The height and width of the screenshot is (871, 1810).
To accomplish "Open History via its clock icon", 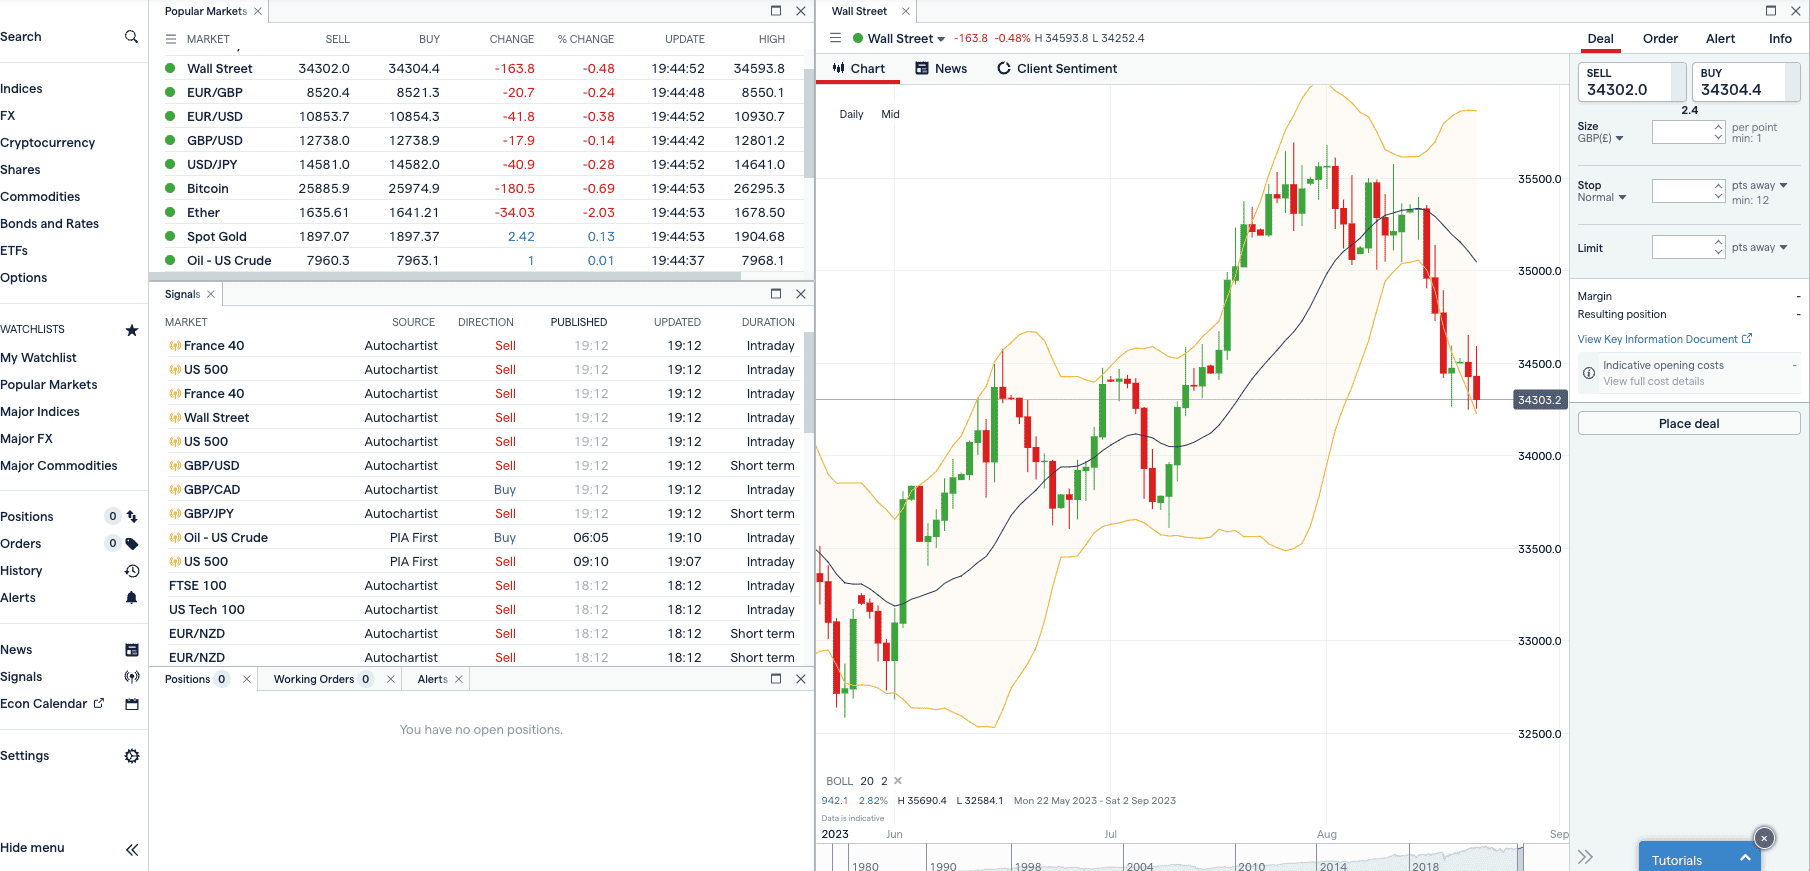I will 131,571.
